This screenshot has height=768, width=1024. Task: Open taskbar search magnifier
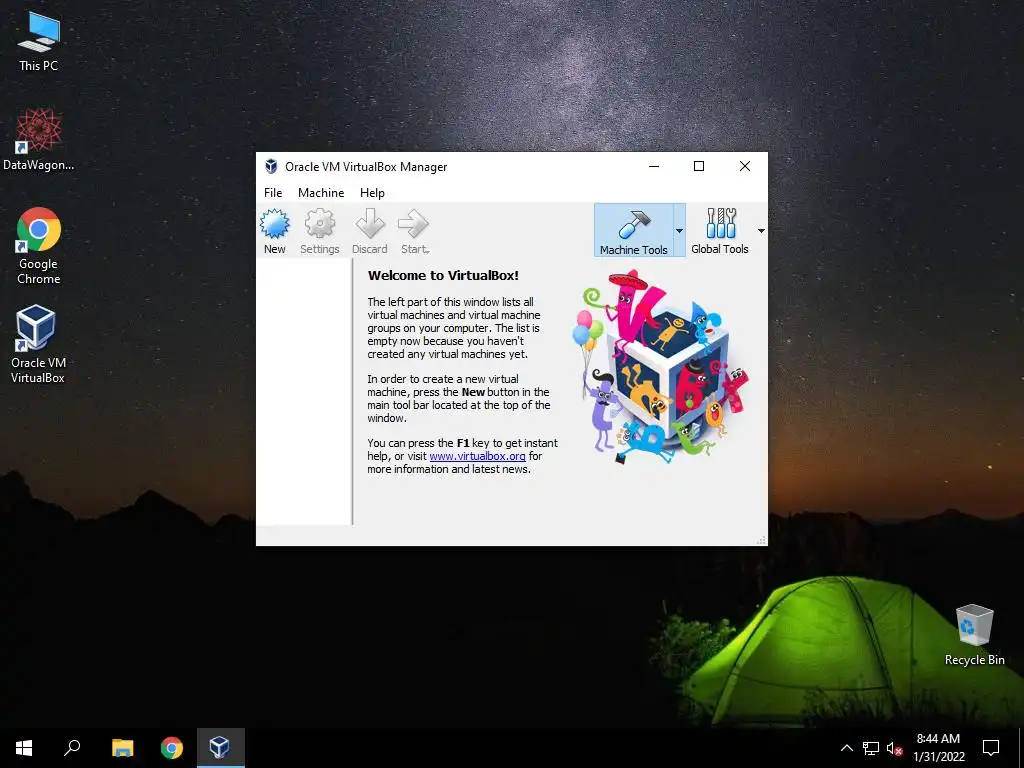[72, 748]
